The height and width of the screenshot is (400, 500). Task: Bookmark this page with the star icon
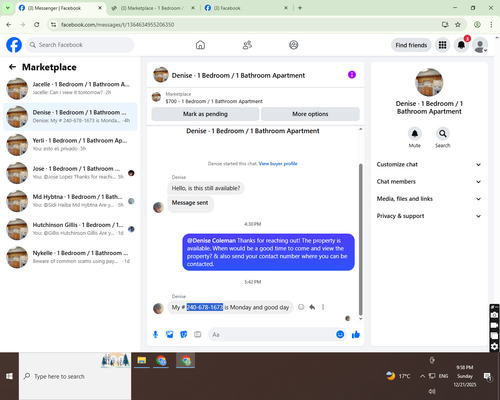tap(458, 24)
